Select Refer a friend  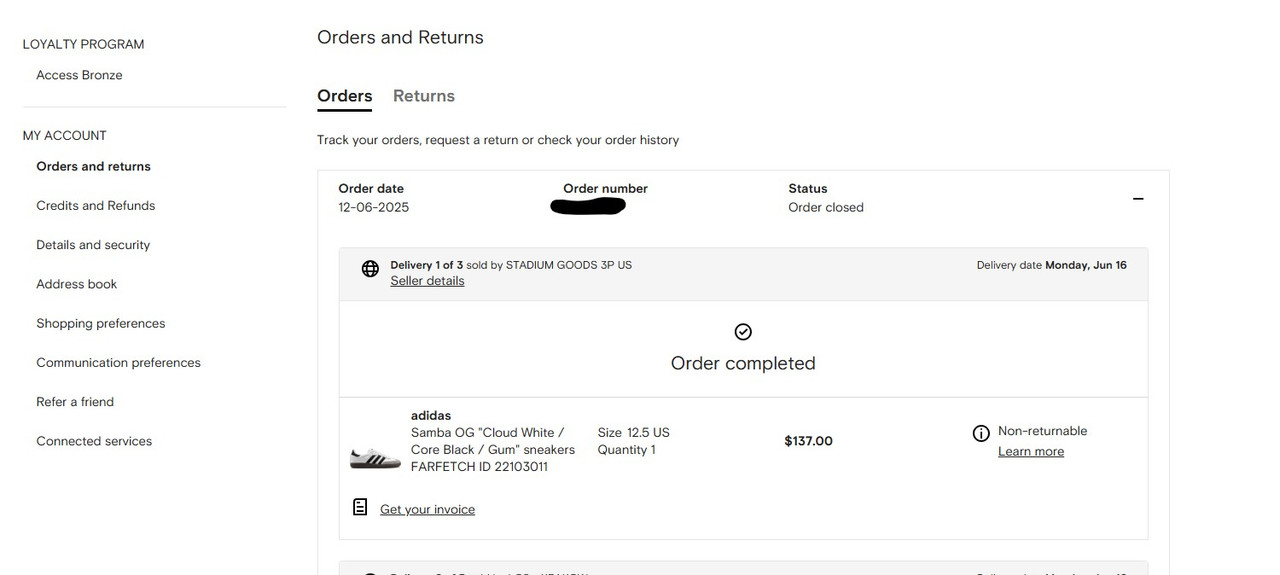click(75, 402)
